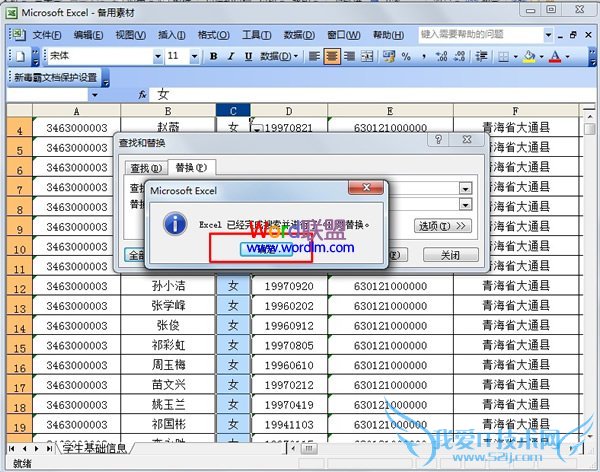
Task: Open the 数据(D) toolbar dropdown
Action: 279,57
